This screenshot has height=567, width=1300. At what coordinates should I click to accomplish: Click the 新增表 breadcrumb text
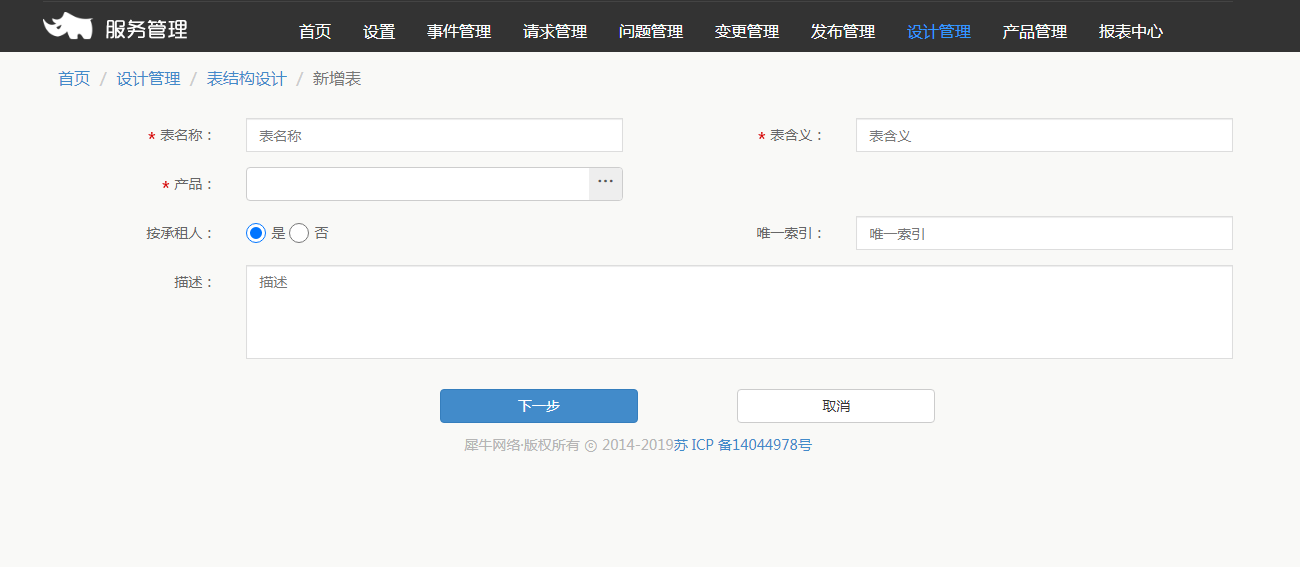[337, 79]
